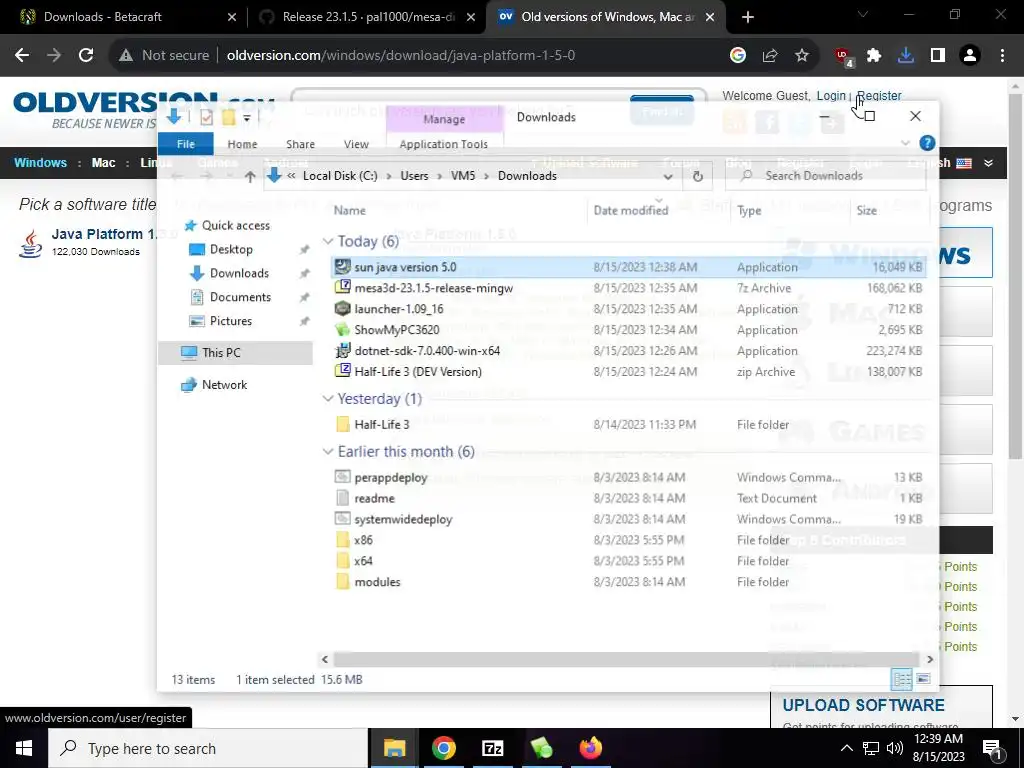1024x768 pixels.
Task: Sort by Name column header
Action: point(349,210)
